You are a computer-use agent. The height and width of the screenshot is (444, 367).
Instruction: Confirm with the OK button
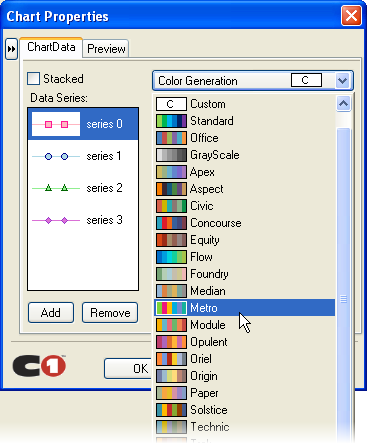click(x=128, y=368)
